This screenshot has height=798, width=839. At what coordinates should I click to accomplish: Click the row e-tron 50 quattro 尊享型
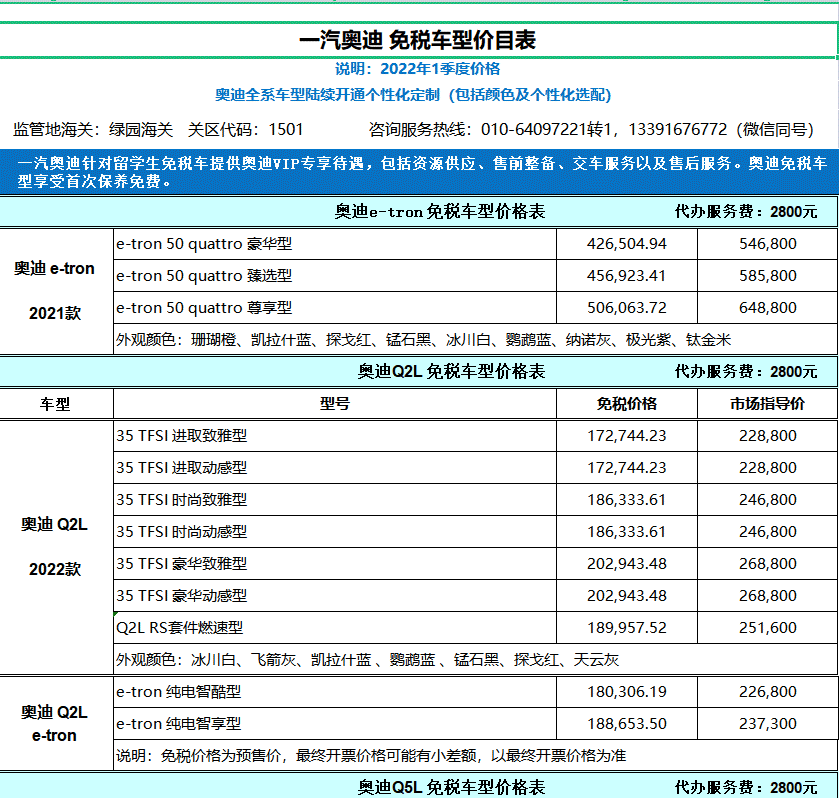pyautogui.click(x=335, y=308)
